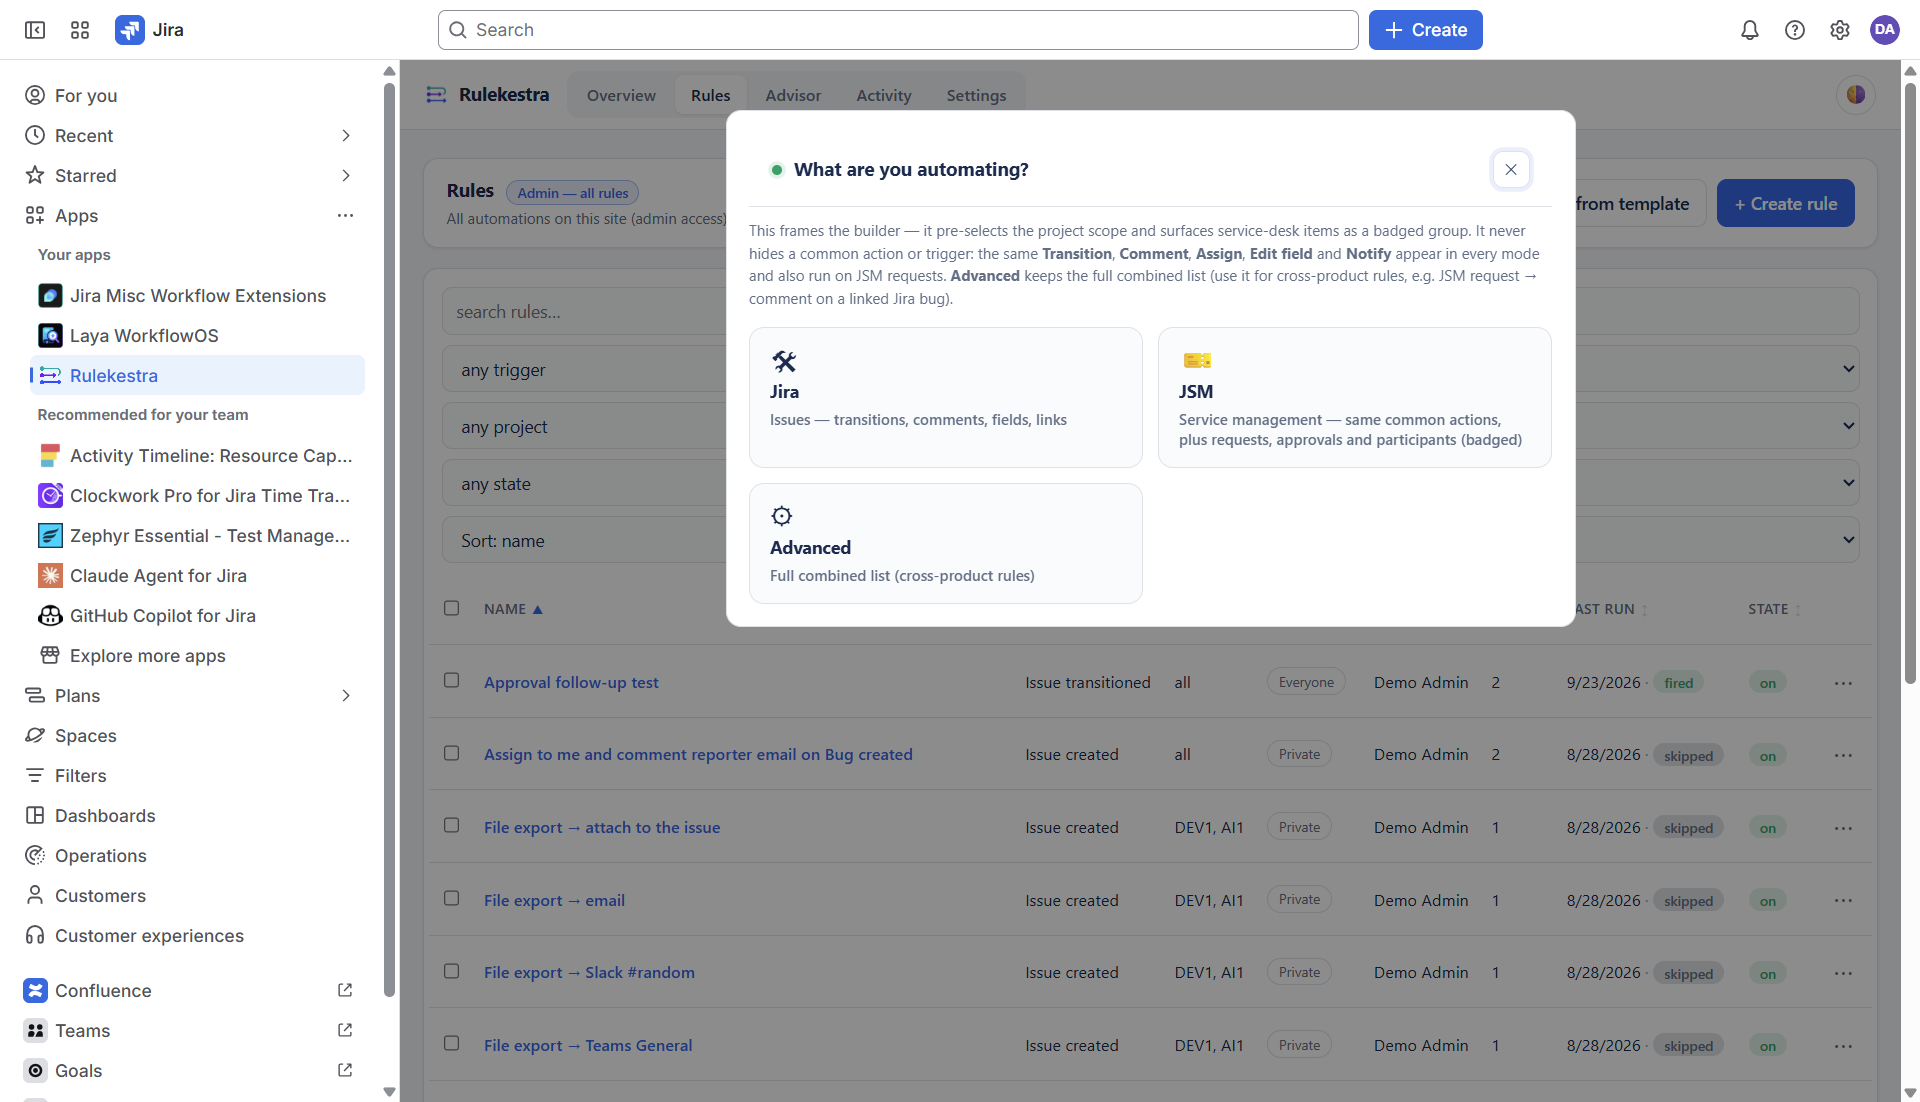Expand the Starred section chevron

point(346,175)
